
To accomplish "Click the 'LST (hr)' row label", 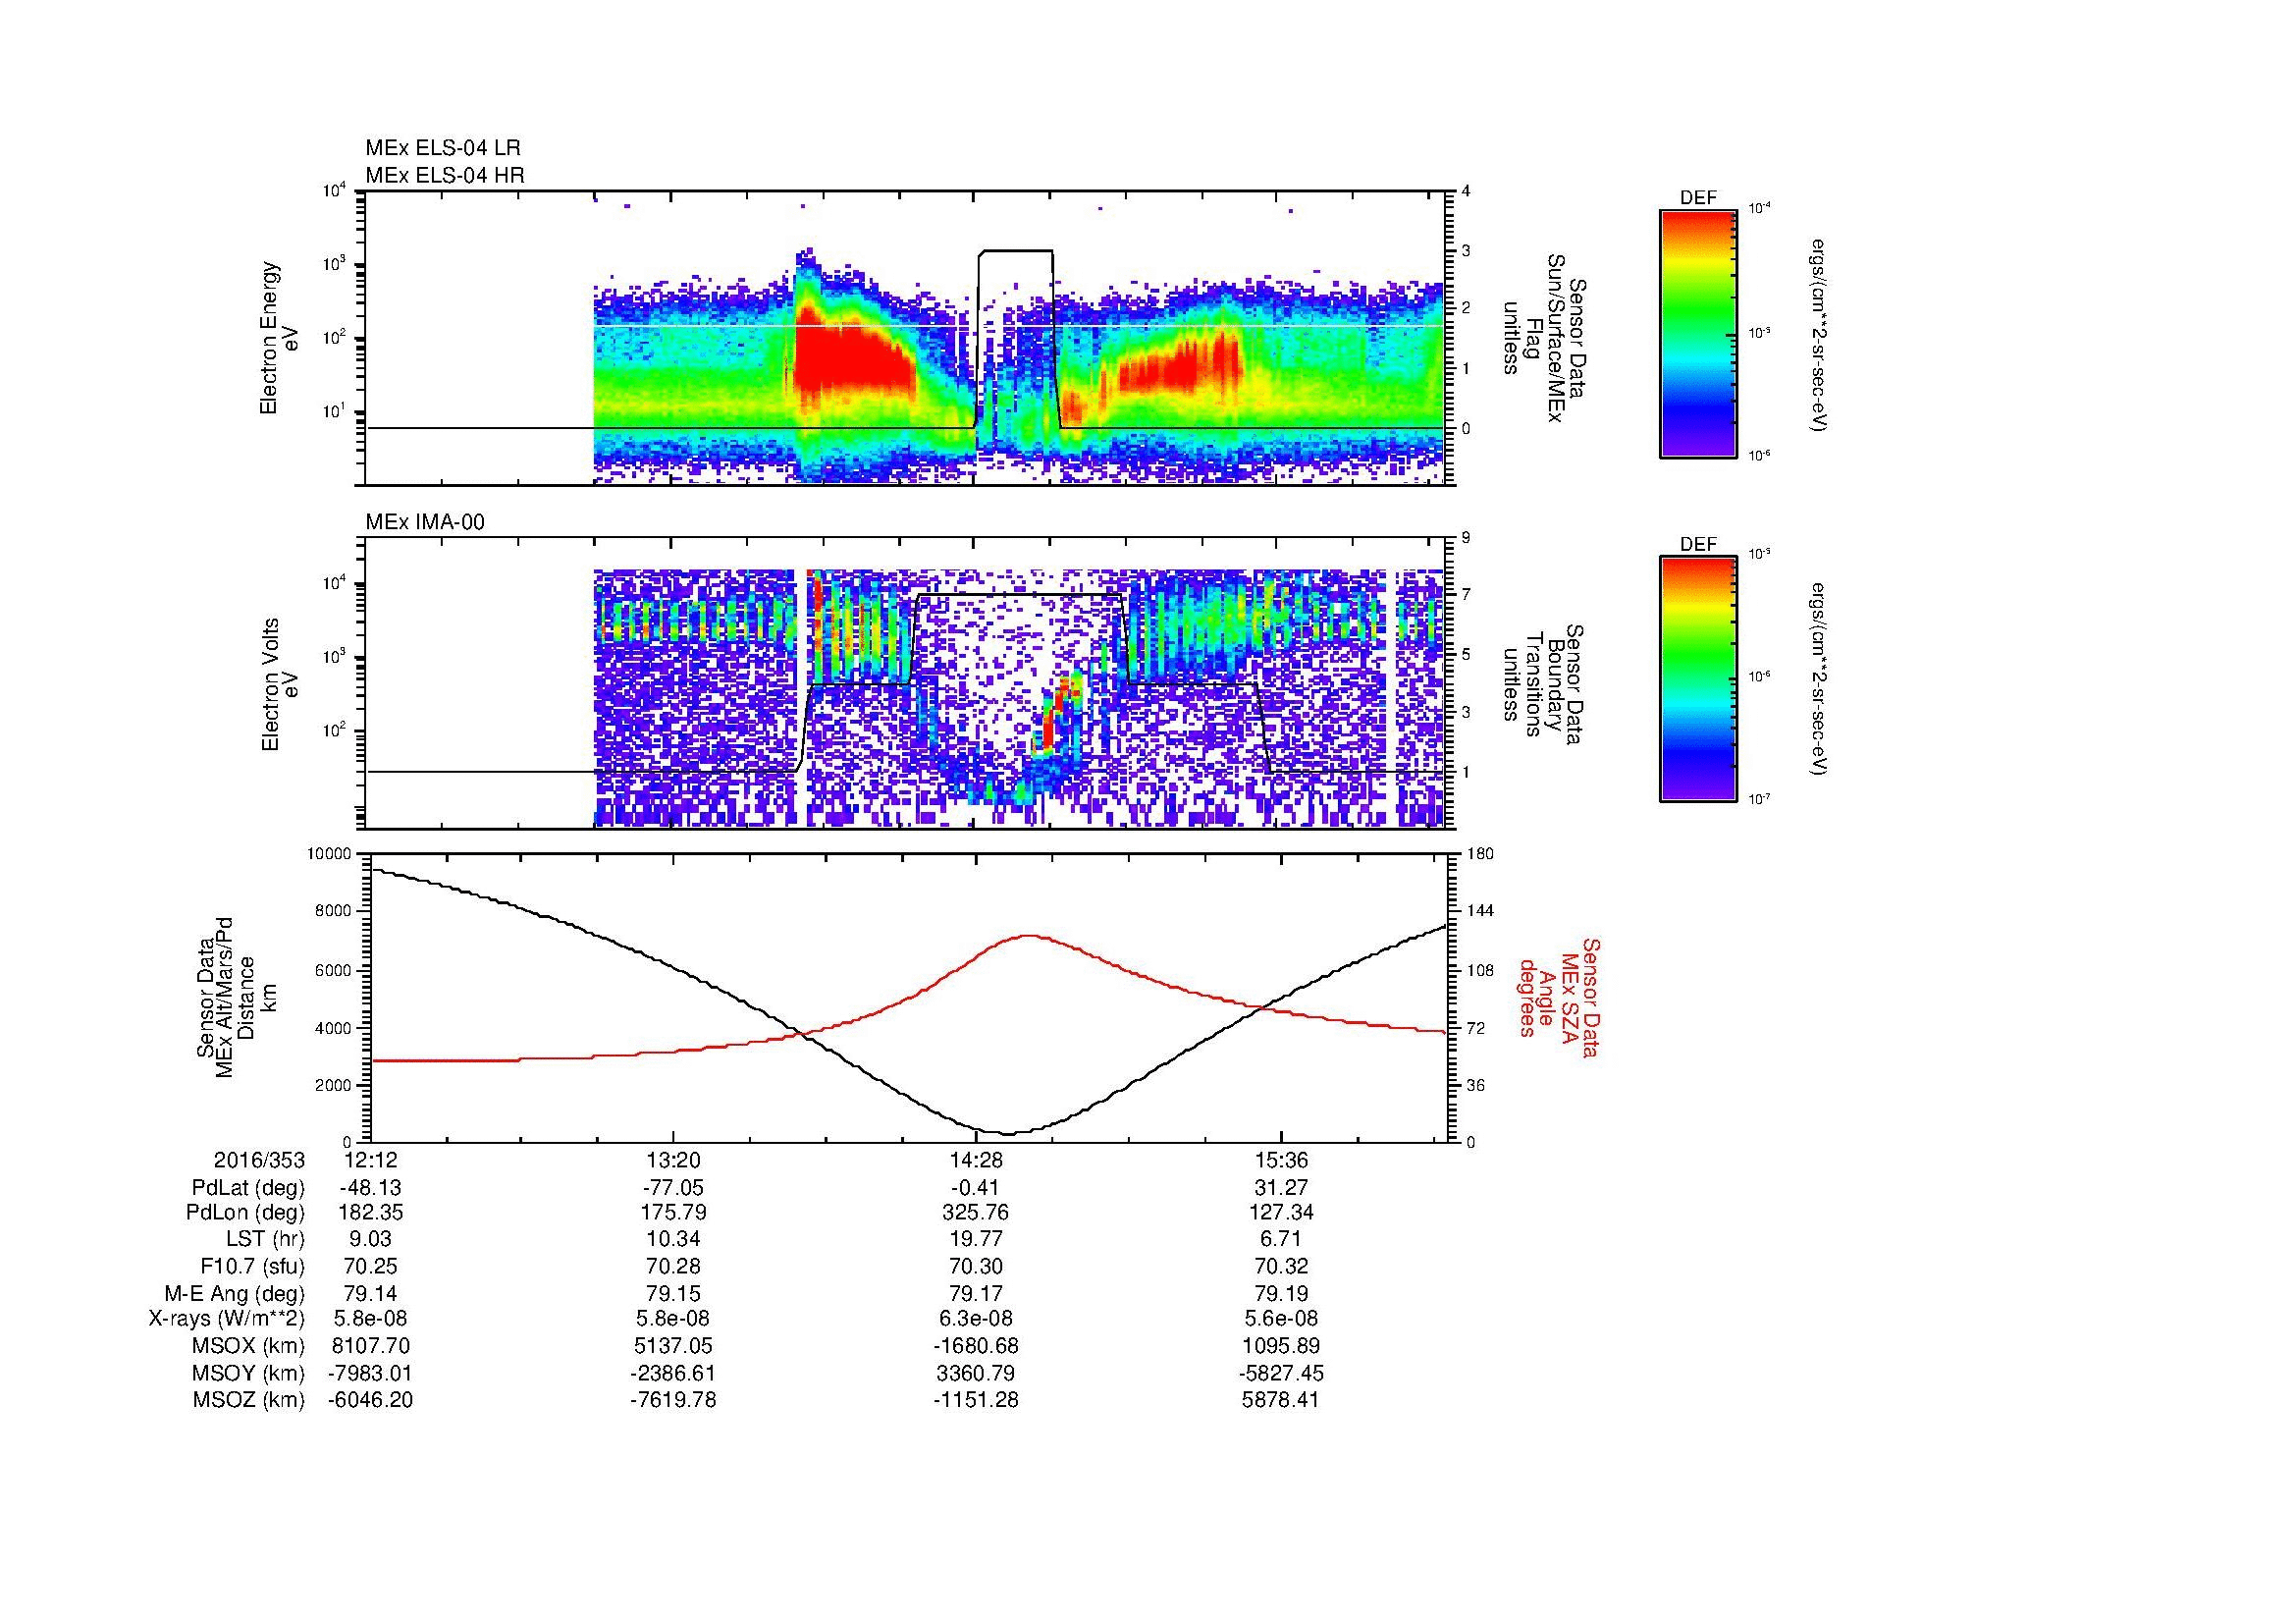I will 265,1240.
